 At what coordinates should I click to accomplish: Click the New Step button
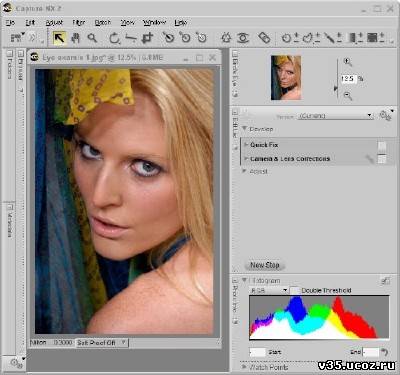[264, 265]
